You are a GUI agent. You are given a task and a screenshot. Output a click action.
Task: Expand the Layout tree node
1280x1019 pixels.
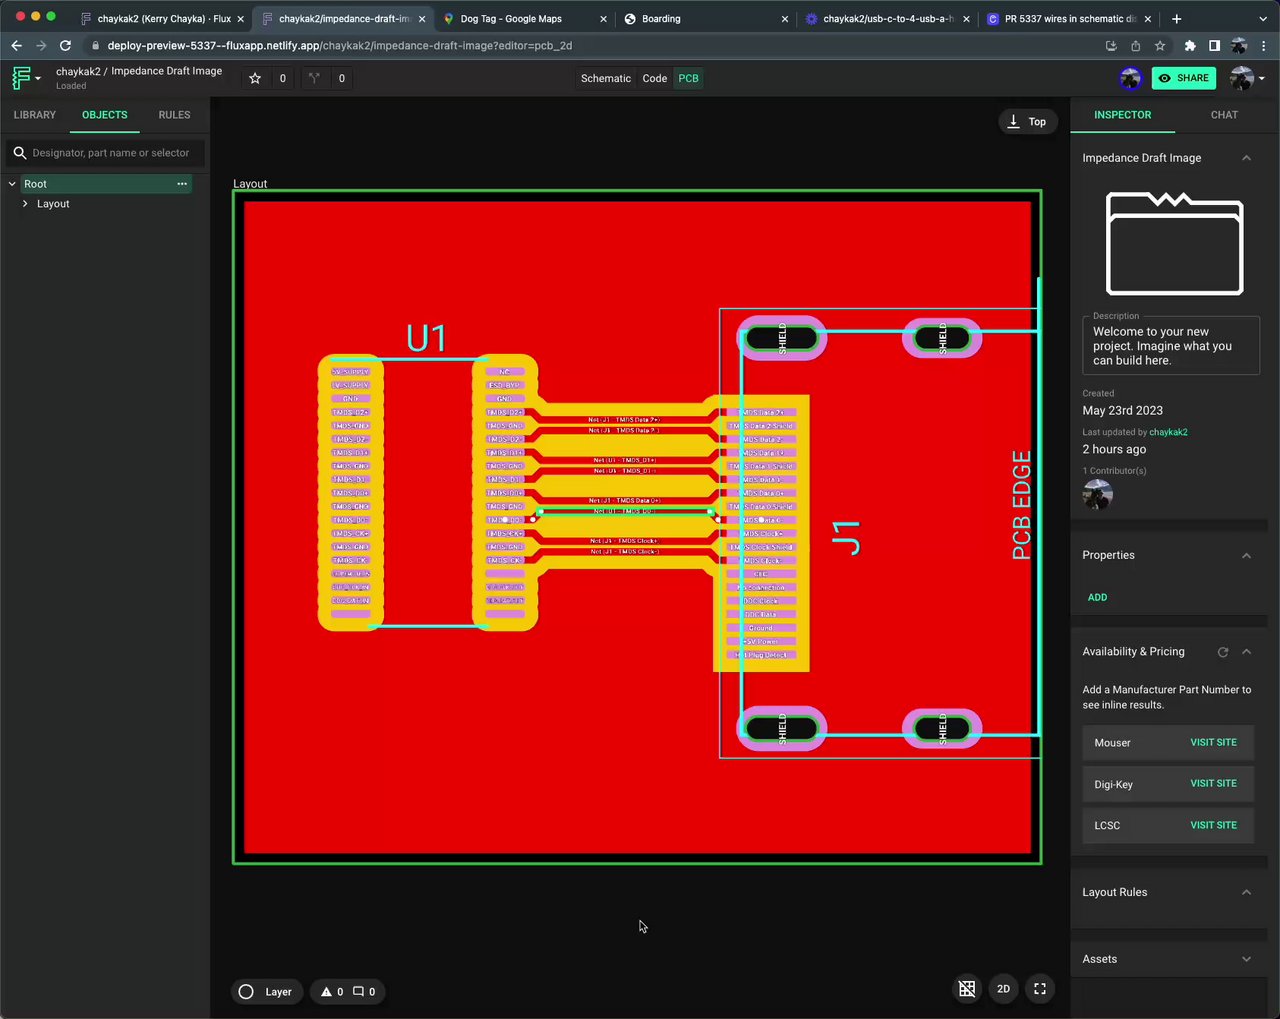25,204
